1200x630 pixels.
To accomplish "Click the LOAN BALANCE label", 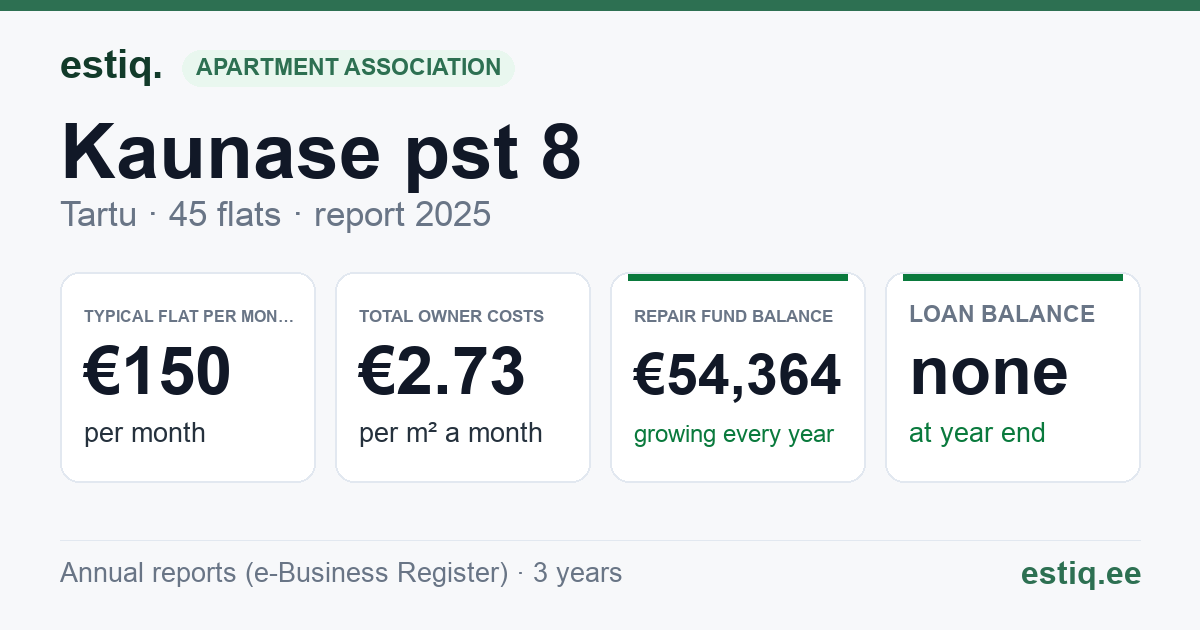I will click(1001, 314).
